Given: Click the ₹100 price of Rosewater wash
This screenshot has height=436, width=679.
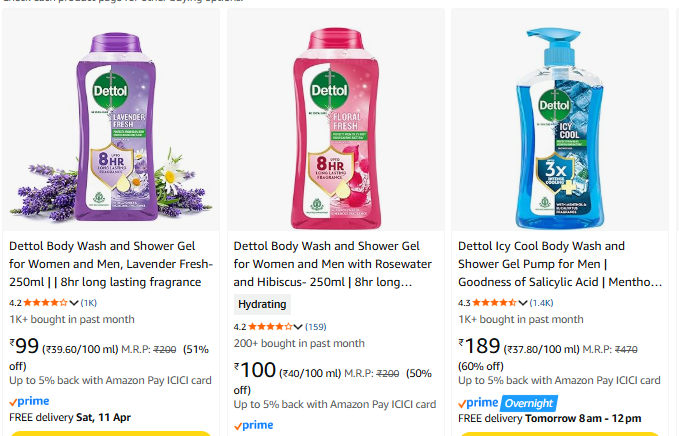Looking at the screenshot, I should pos(255,371).
